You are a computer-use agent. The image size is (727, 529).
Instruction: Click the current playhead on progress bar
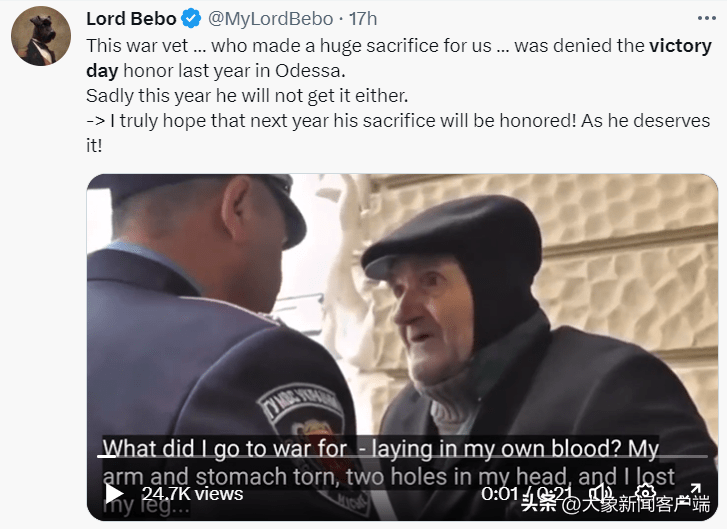pyautogui.click(x=107, y=456)
